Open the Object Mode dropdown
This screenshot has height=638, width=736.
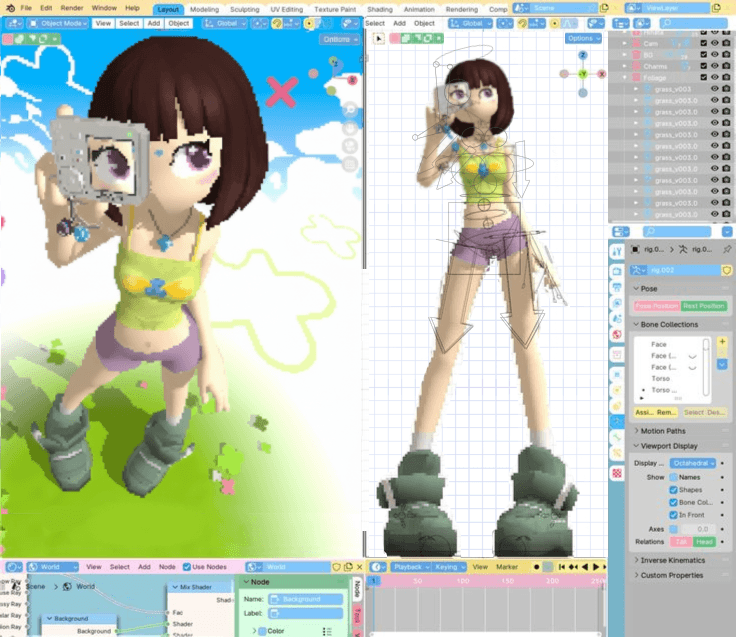point(58,23)
